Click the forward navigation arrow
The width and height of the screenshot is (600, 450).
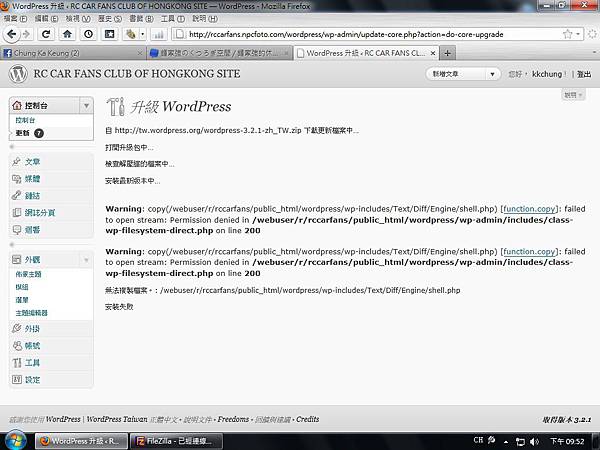[x=26, y=34]
